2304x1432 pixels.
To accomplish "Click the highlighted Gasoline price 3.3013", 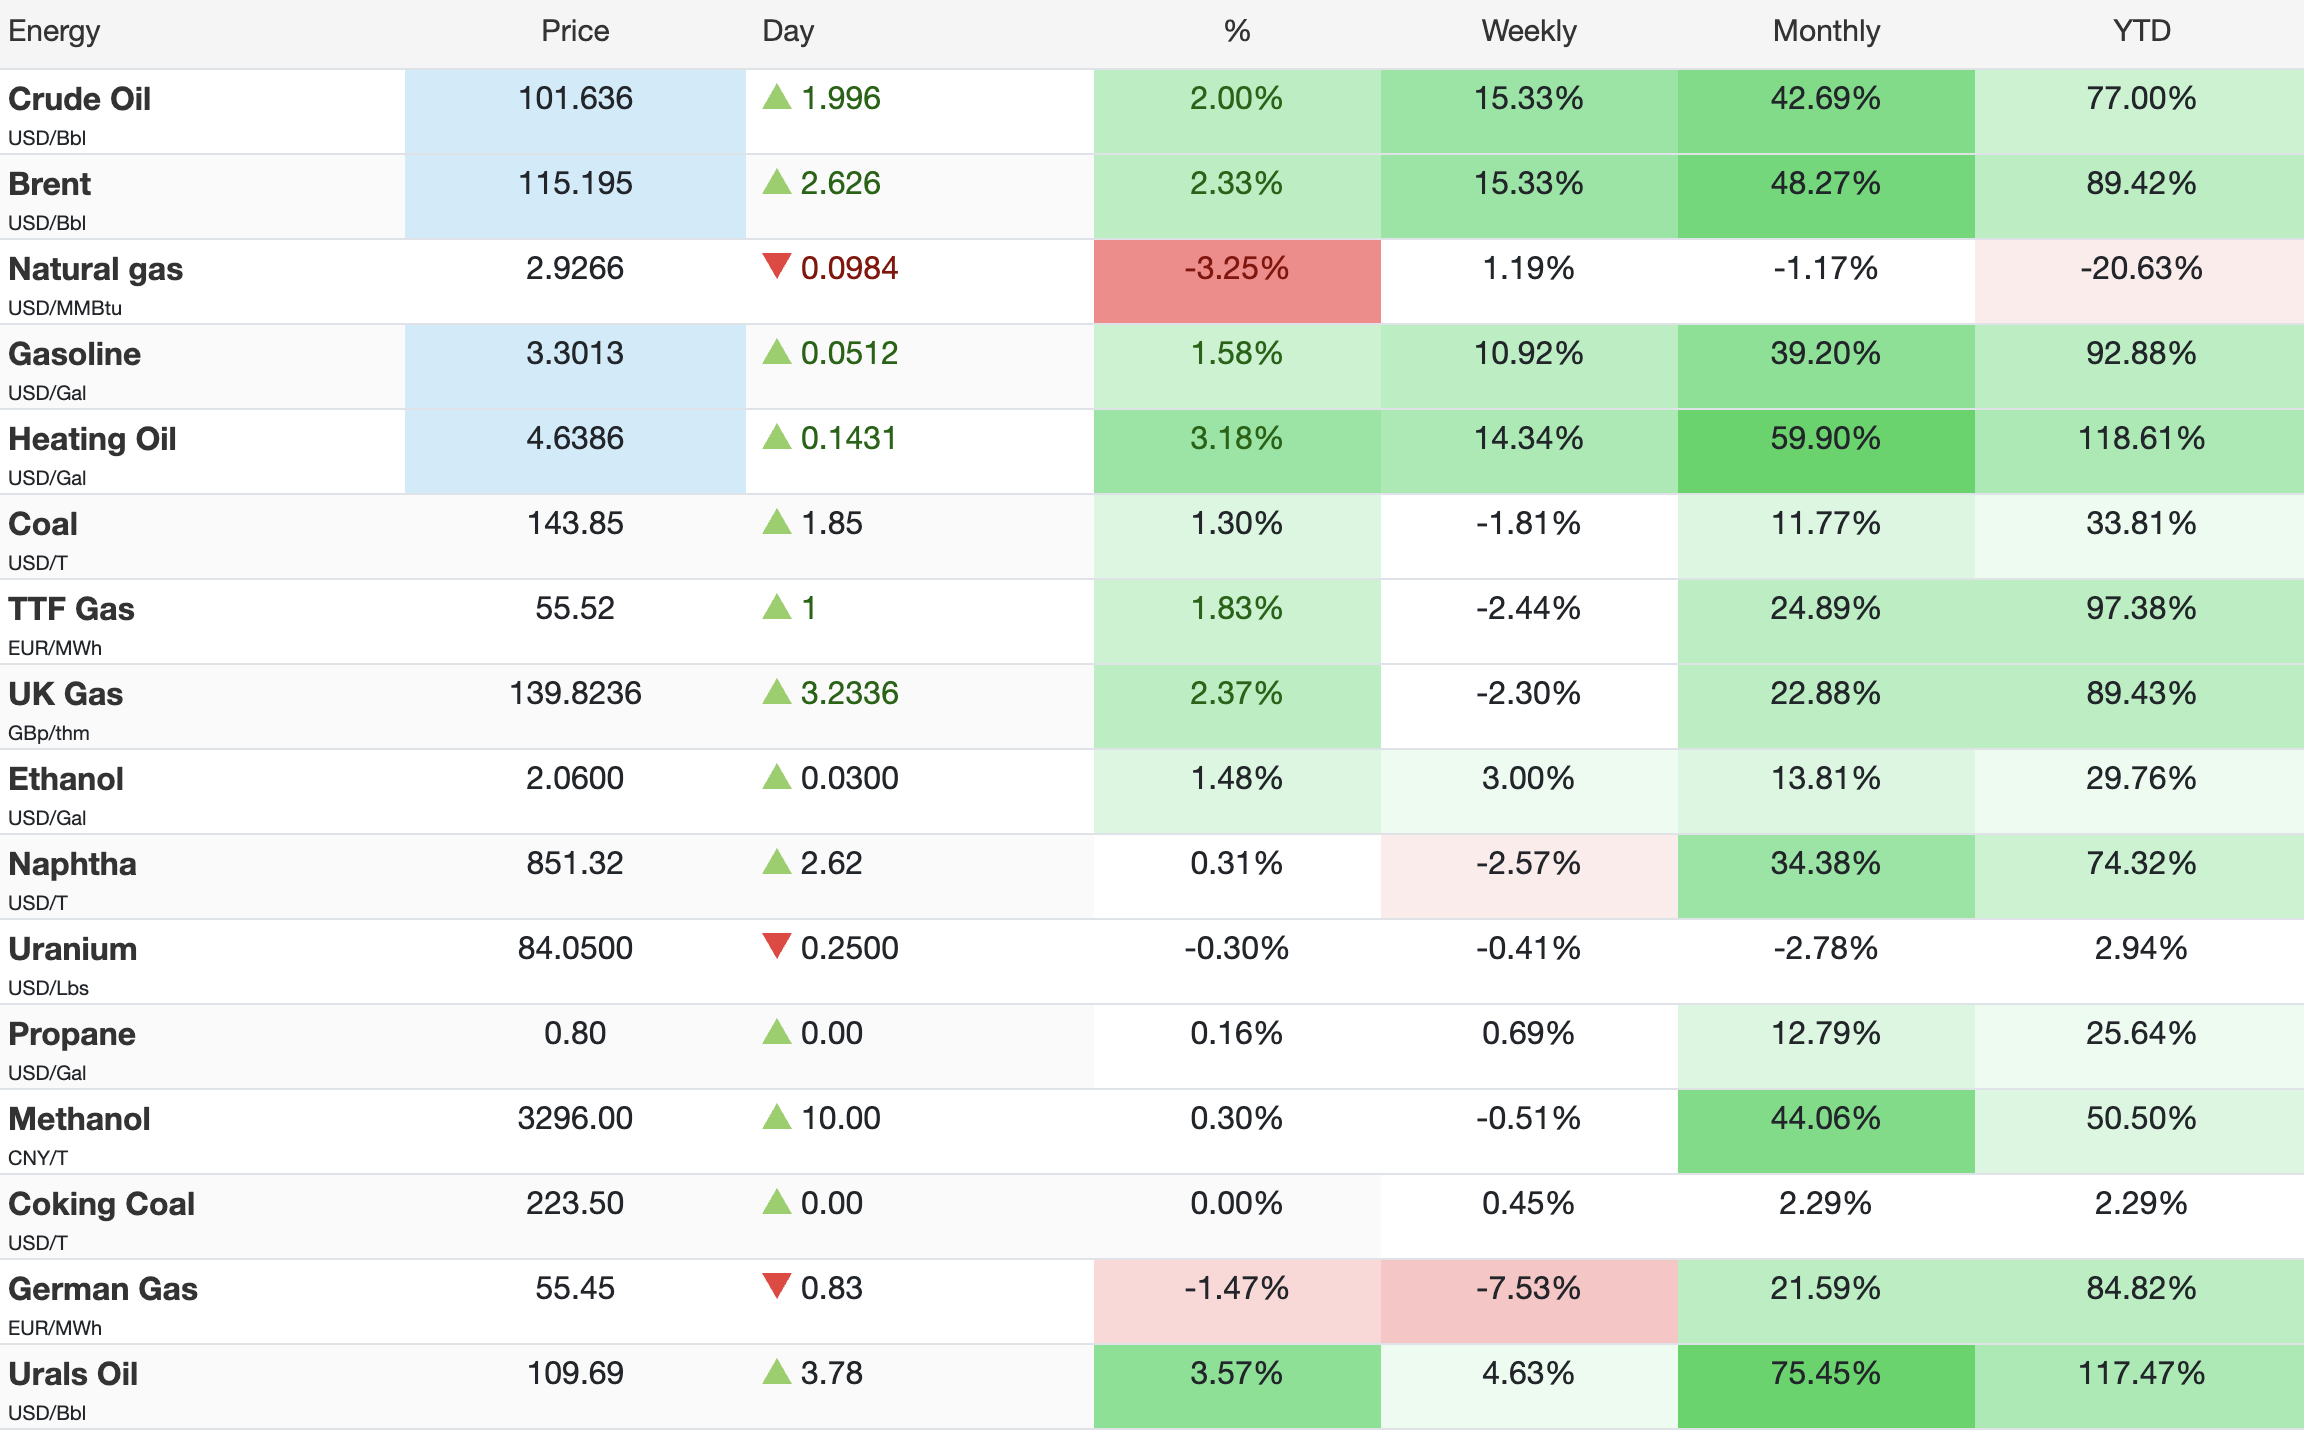I will point(575,354).
